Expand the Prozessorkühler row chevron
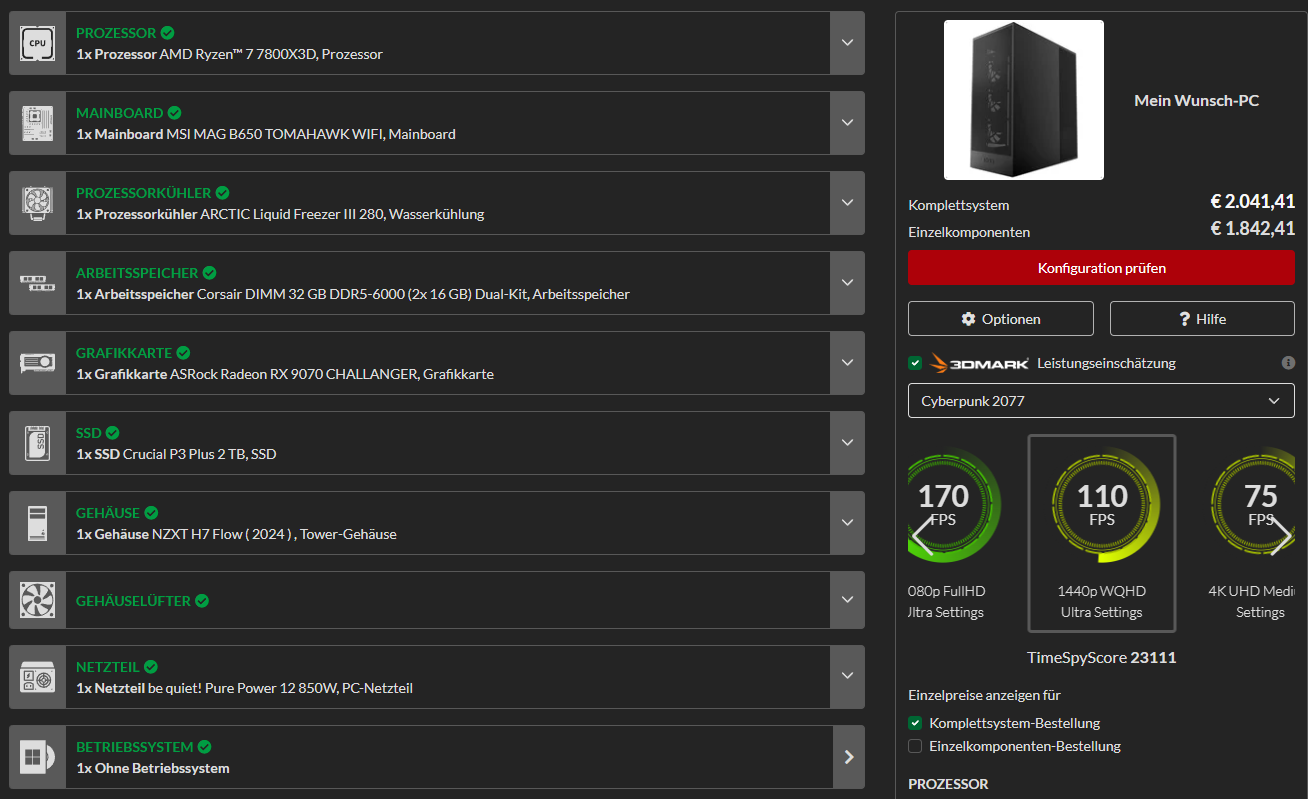This screenshot has width=1308, height=799. coord(847,203)
